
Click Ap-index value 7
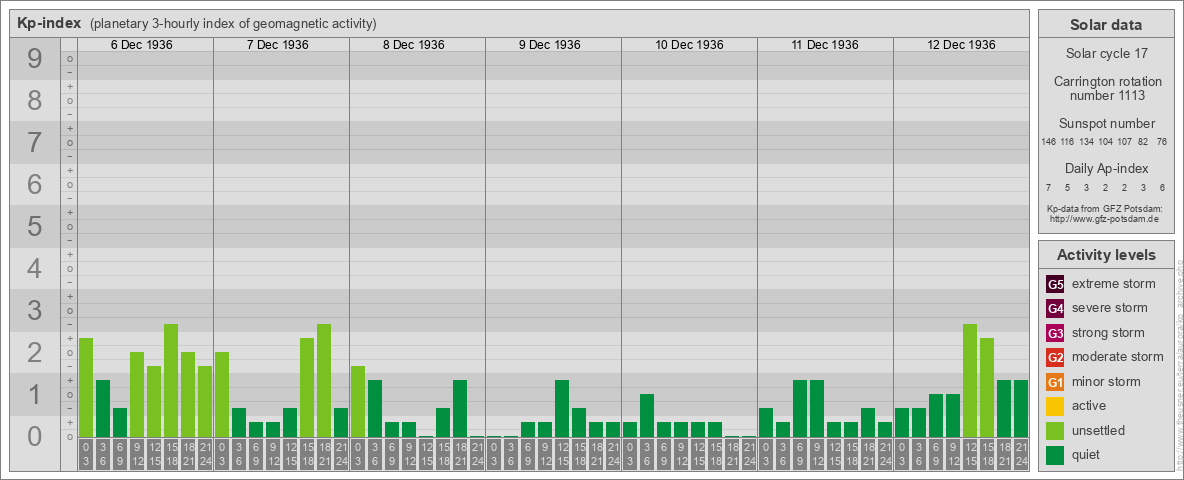[1049, 187]
